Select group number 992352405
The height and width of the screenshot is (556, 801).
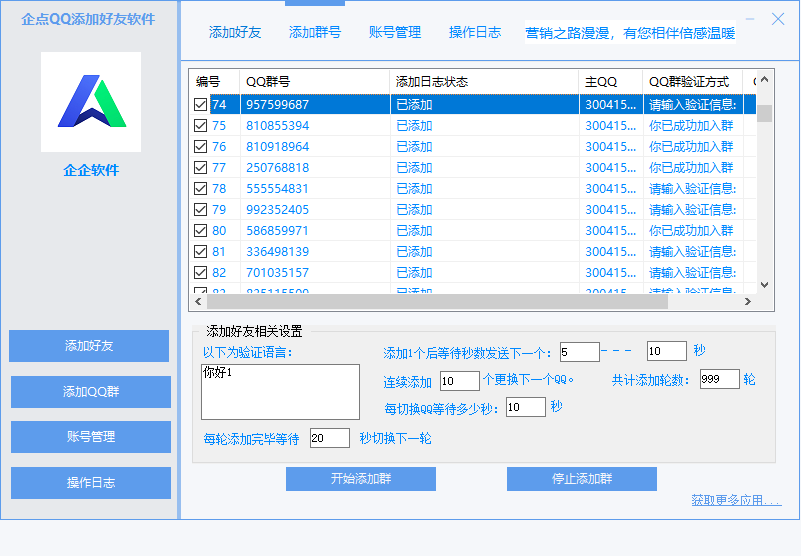point(277,210)
